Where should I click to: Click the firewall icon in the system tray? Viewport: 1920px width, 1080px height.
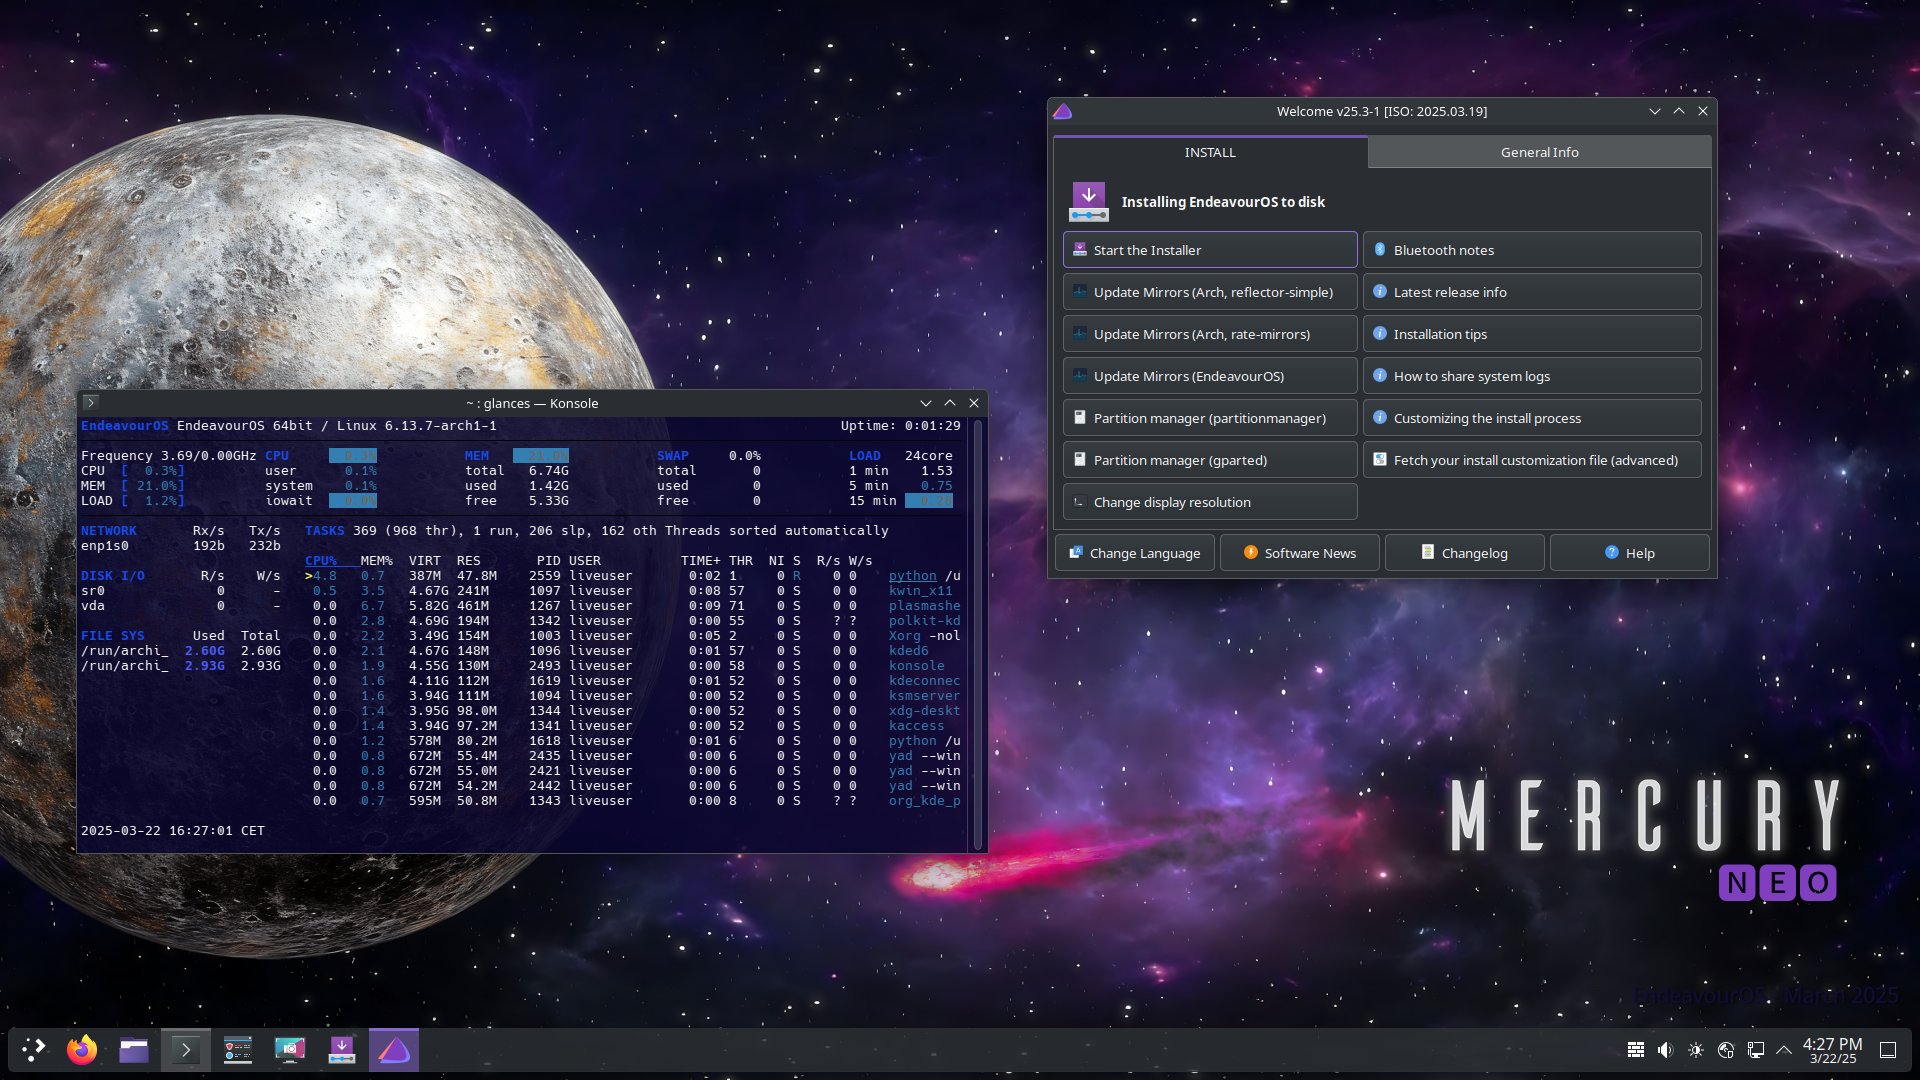click(1636, 1049)
